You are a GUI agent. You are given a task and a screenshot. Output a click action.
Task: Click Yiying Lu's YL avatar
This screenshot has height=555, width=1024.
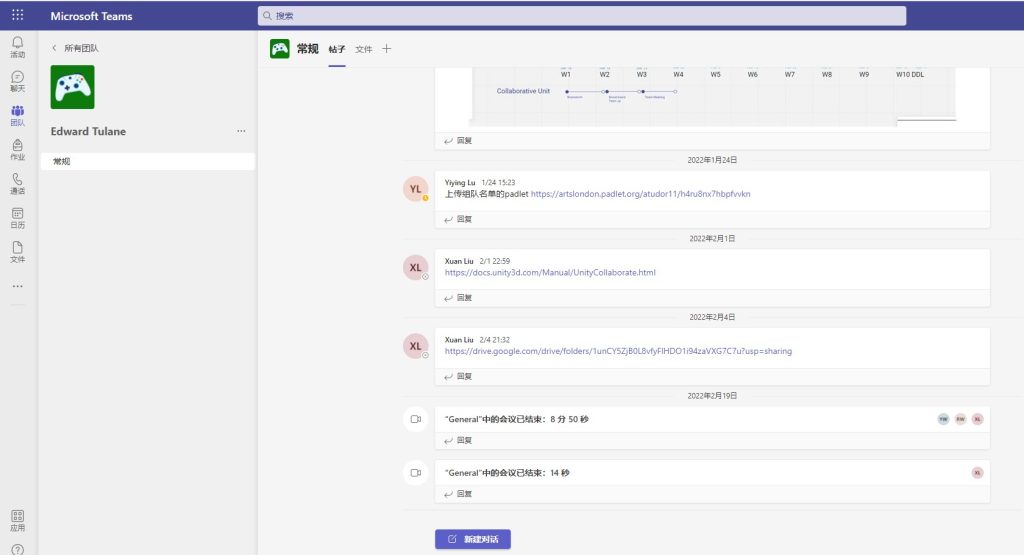[415, 189]
